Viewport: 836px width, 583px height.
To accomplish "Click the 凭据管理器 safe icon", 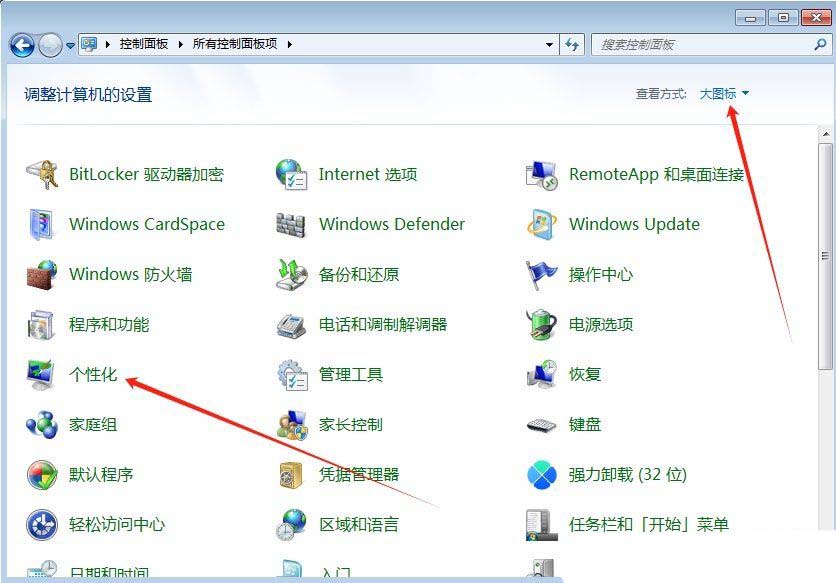I will pyautogui.click(x=291, y=475).
